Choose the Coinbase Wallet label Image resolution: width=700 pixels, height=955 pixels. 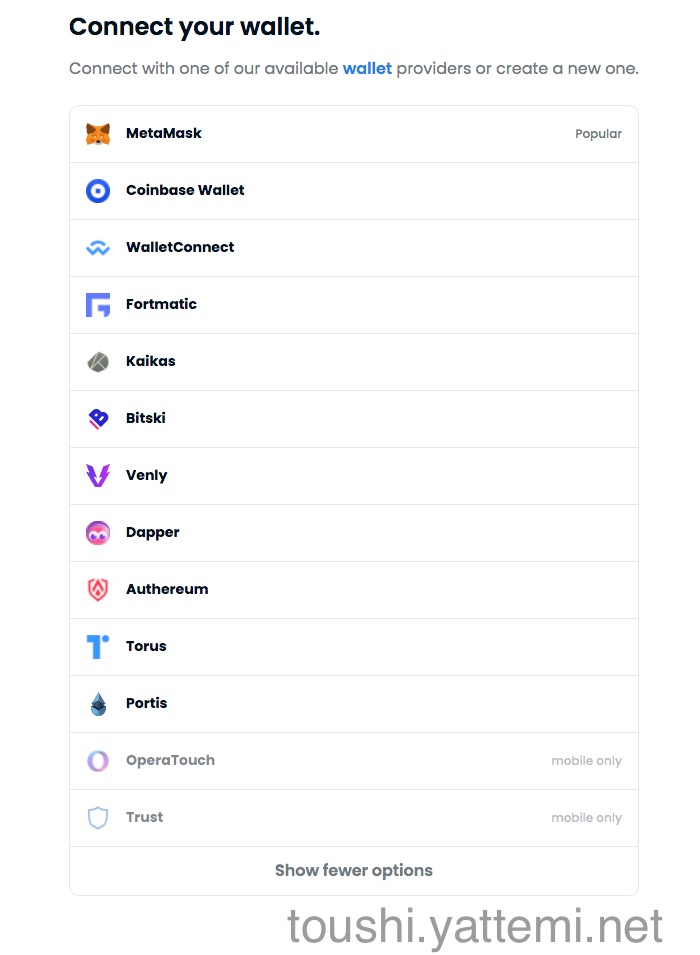coord(185,190)
